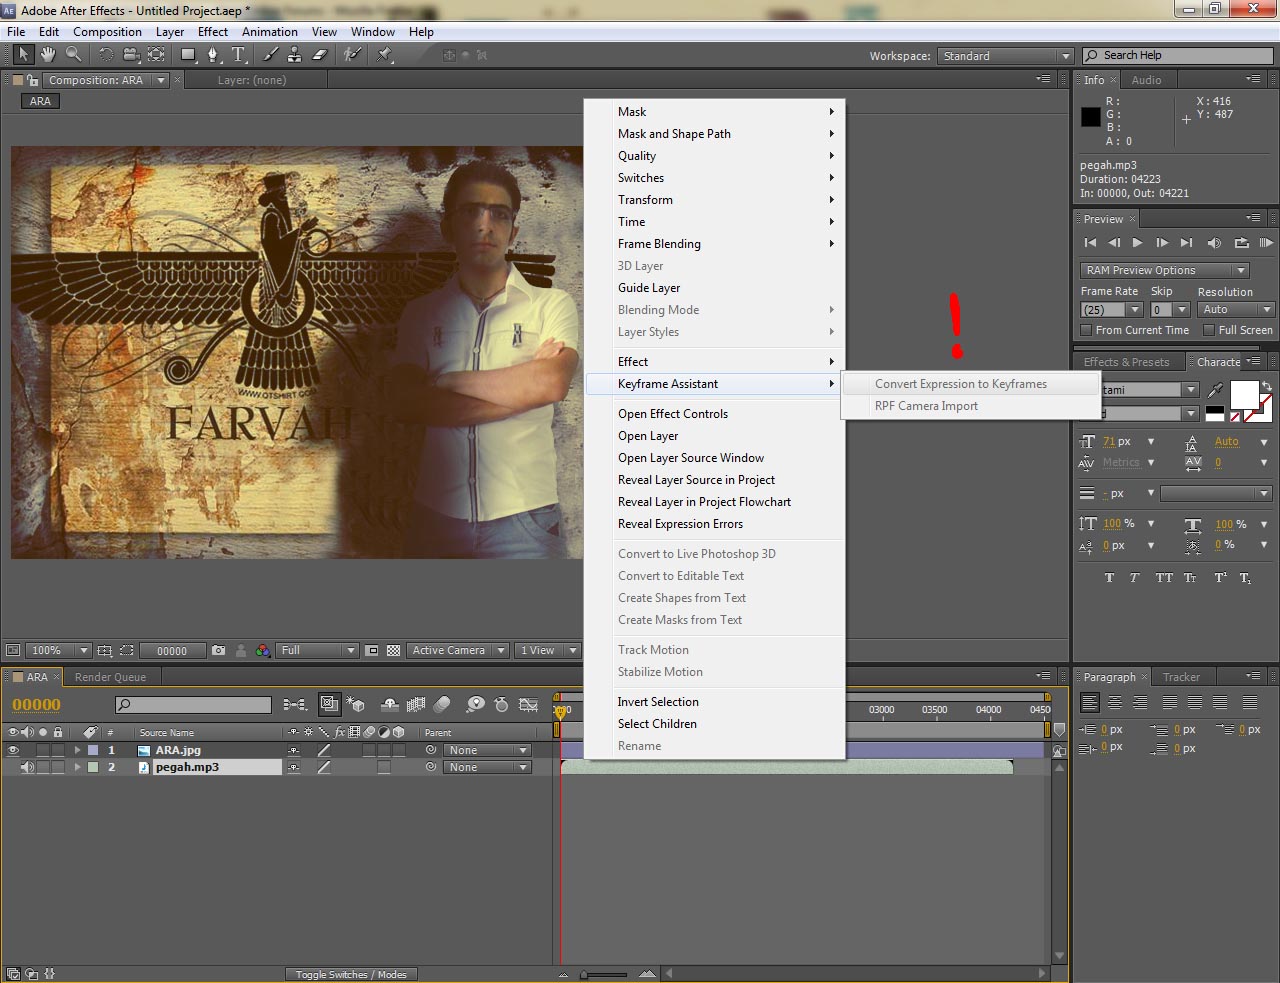Toggle the solo box on pegah.mp3 layer

click(43, 767)
